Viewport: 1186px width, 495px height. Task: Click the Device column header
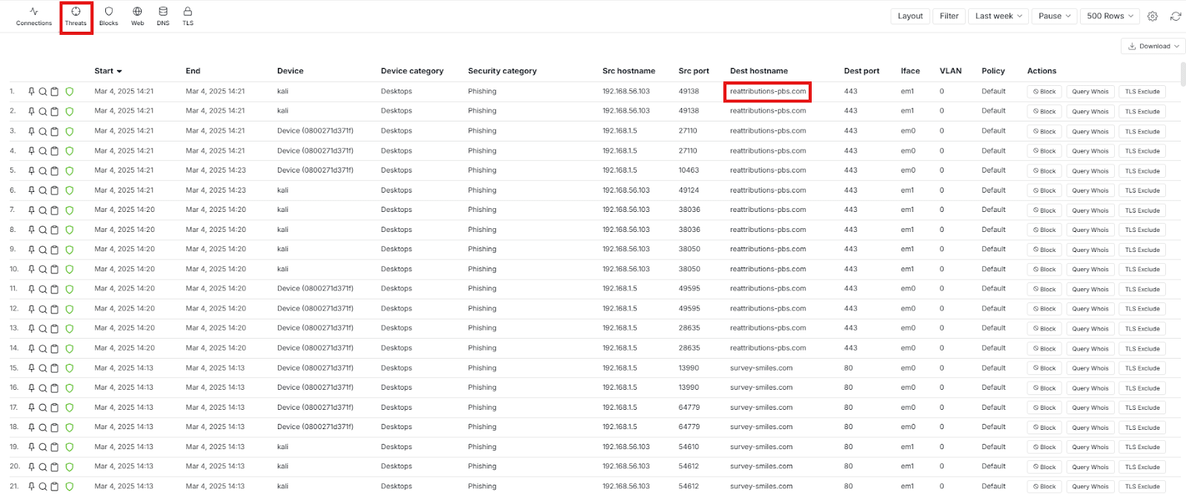(x=290, y=71)
